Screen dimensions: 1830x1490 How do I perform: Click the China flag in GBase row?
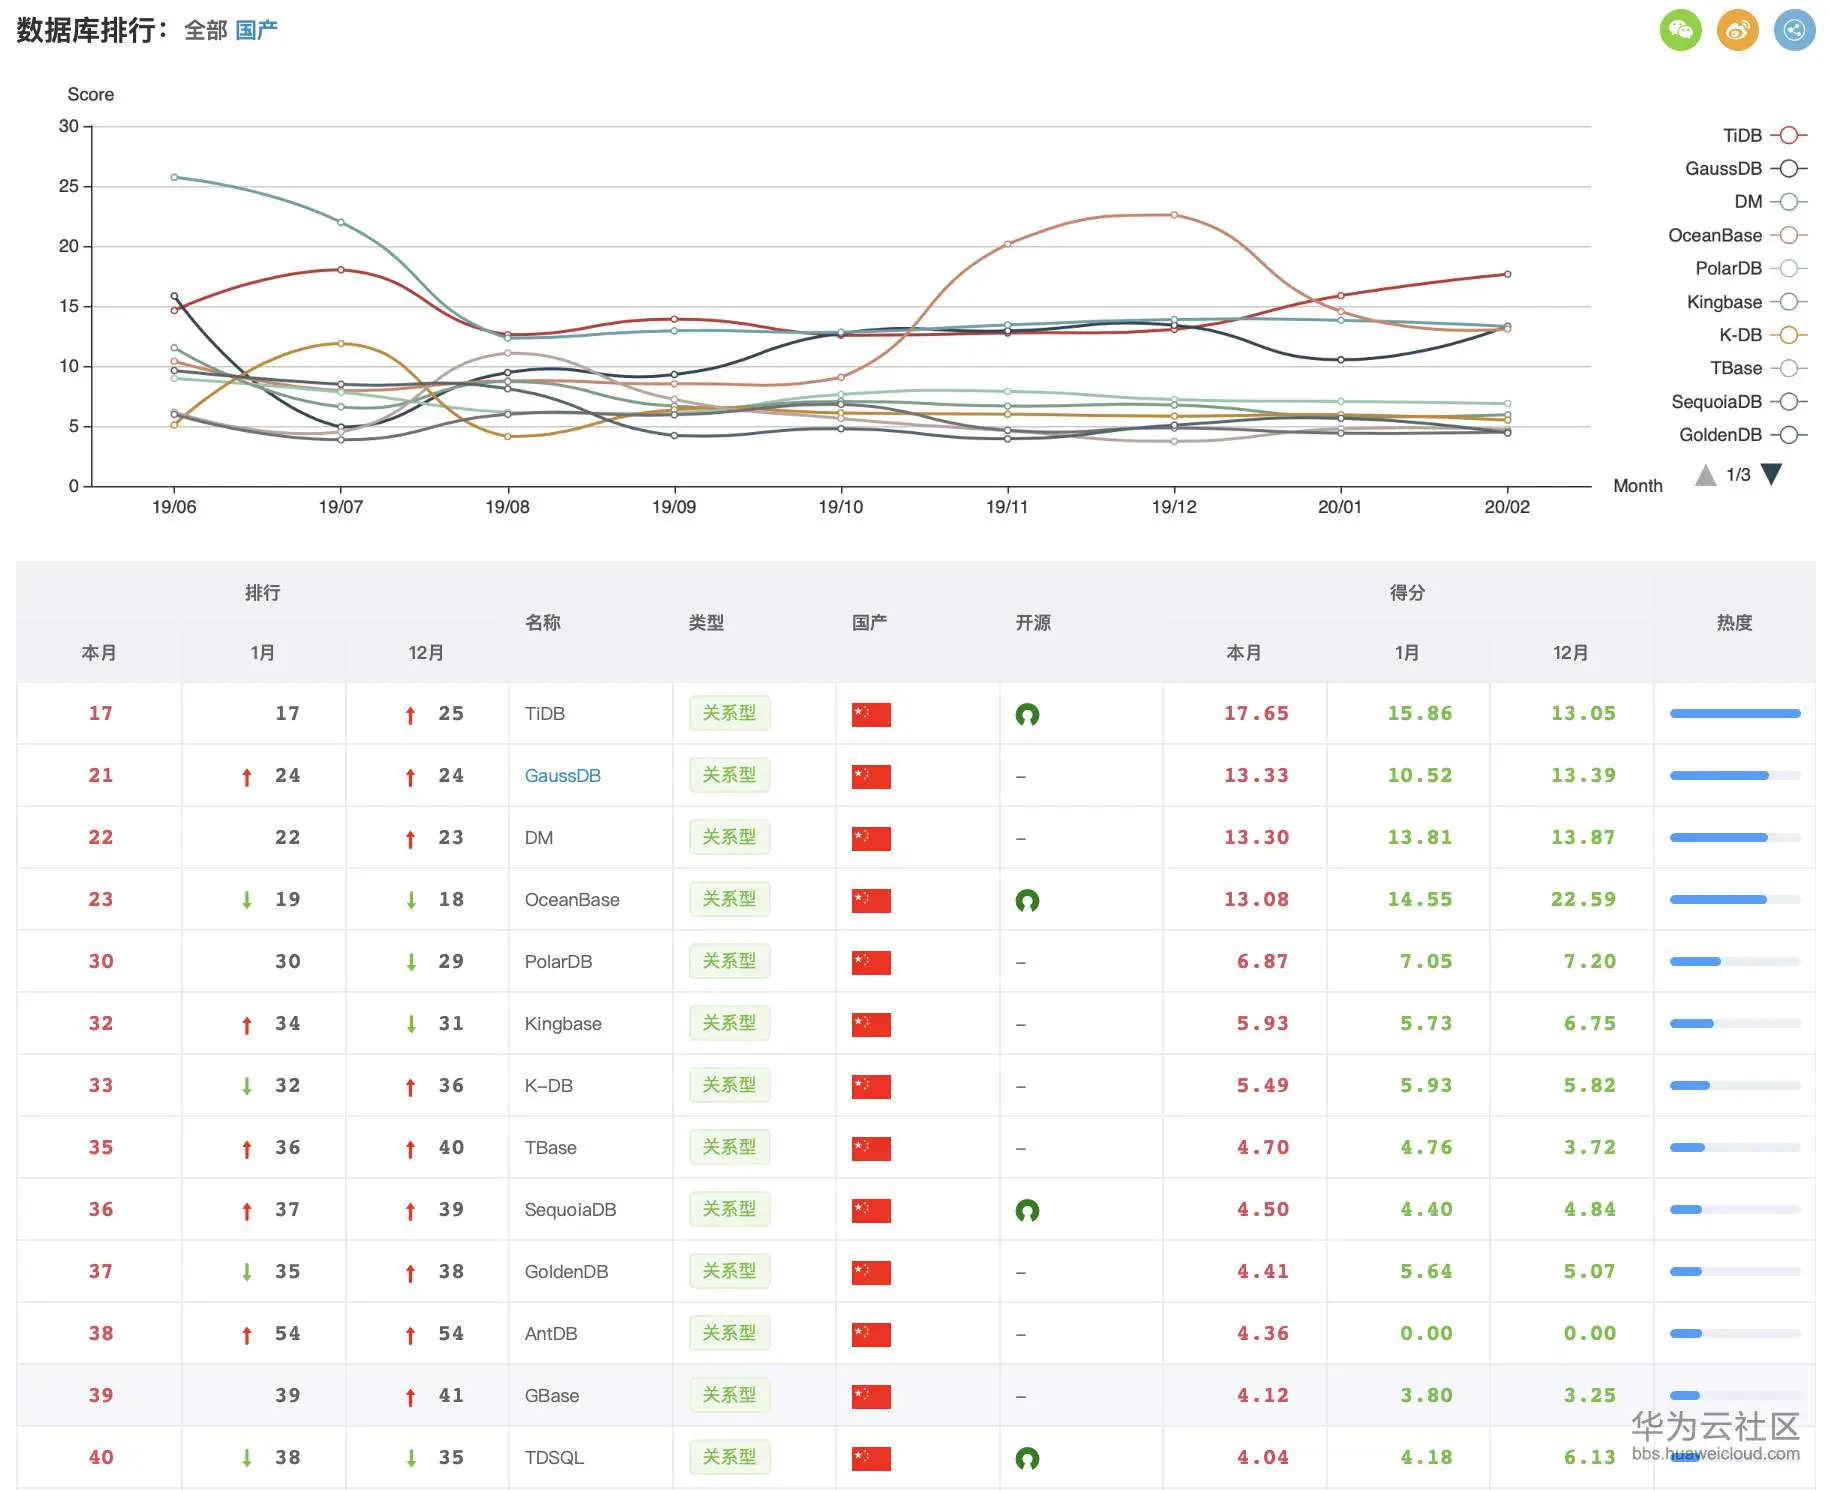[871, 1396]
